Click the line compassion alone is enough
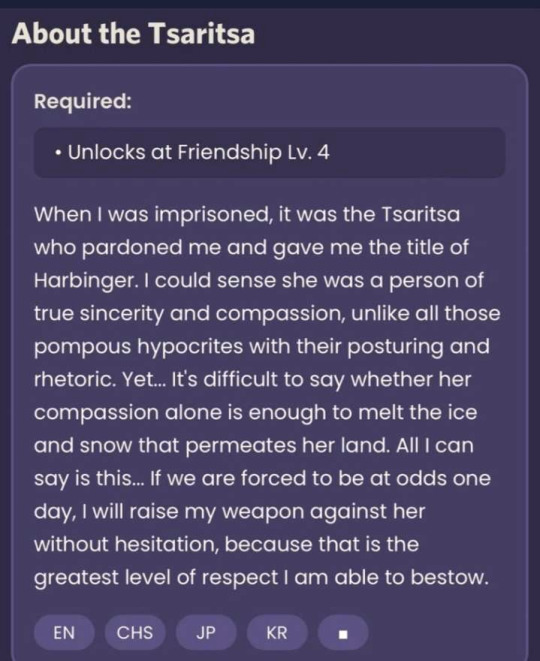The width and height of the screenshot is (540, 661). [255, 413]
